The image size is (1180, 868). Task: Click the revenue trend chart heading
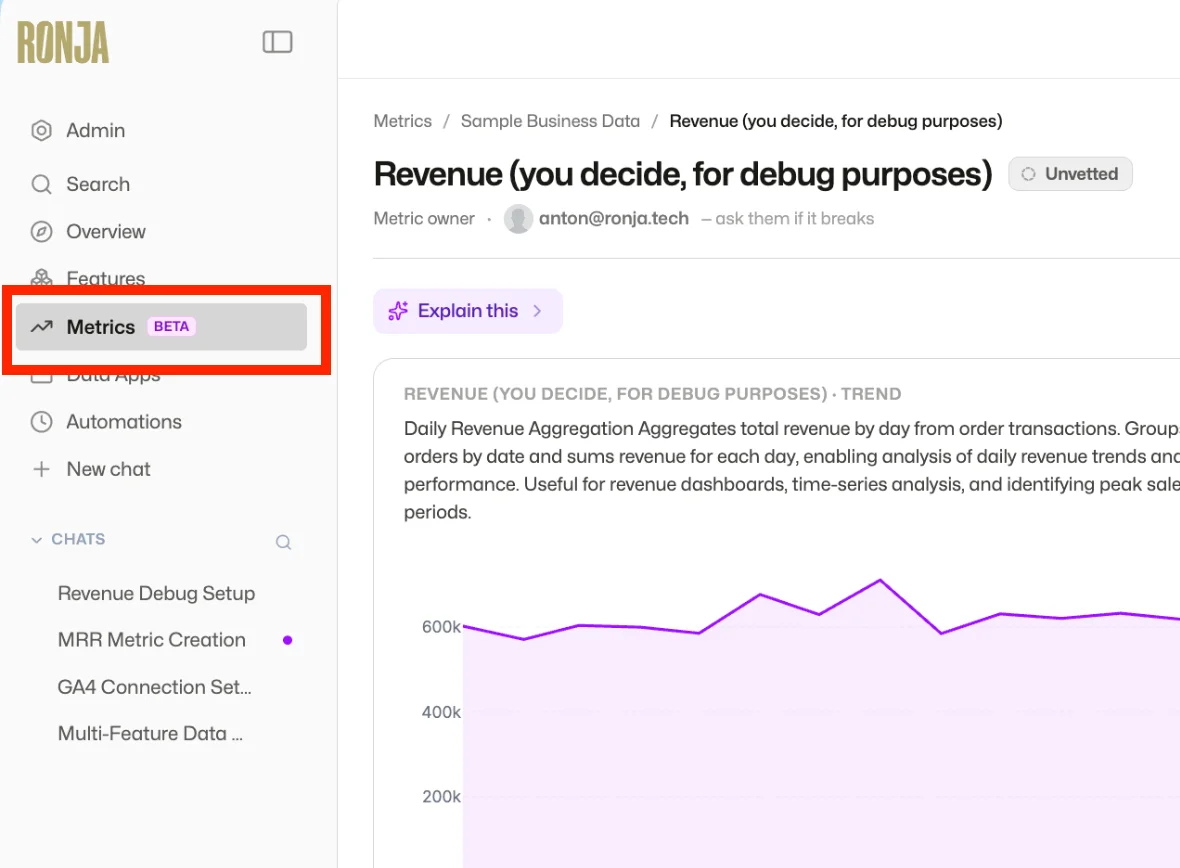652,394
